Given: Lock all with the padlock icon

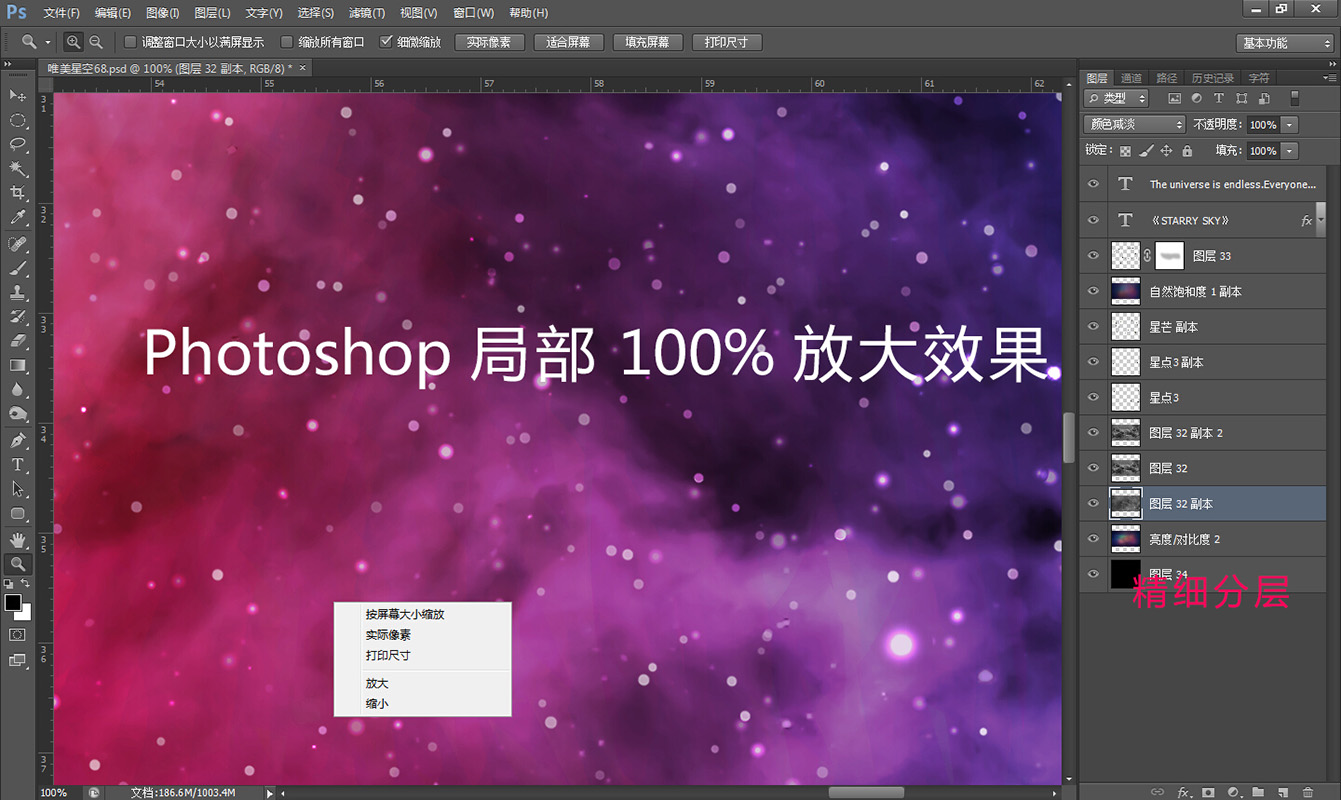Looking at the screenshot, I should (x=1187, y=151).
